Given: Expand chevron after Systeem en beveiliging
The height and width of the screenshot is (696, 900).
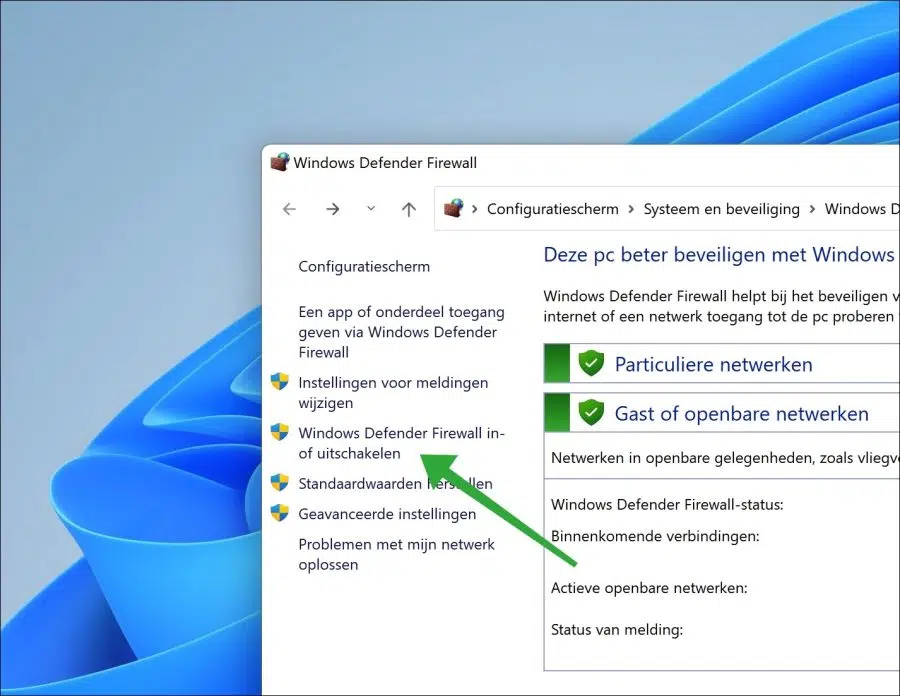Looking at the screenshot, I should pos(812,209).
